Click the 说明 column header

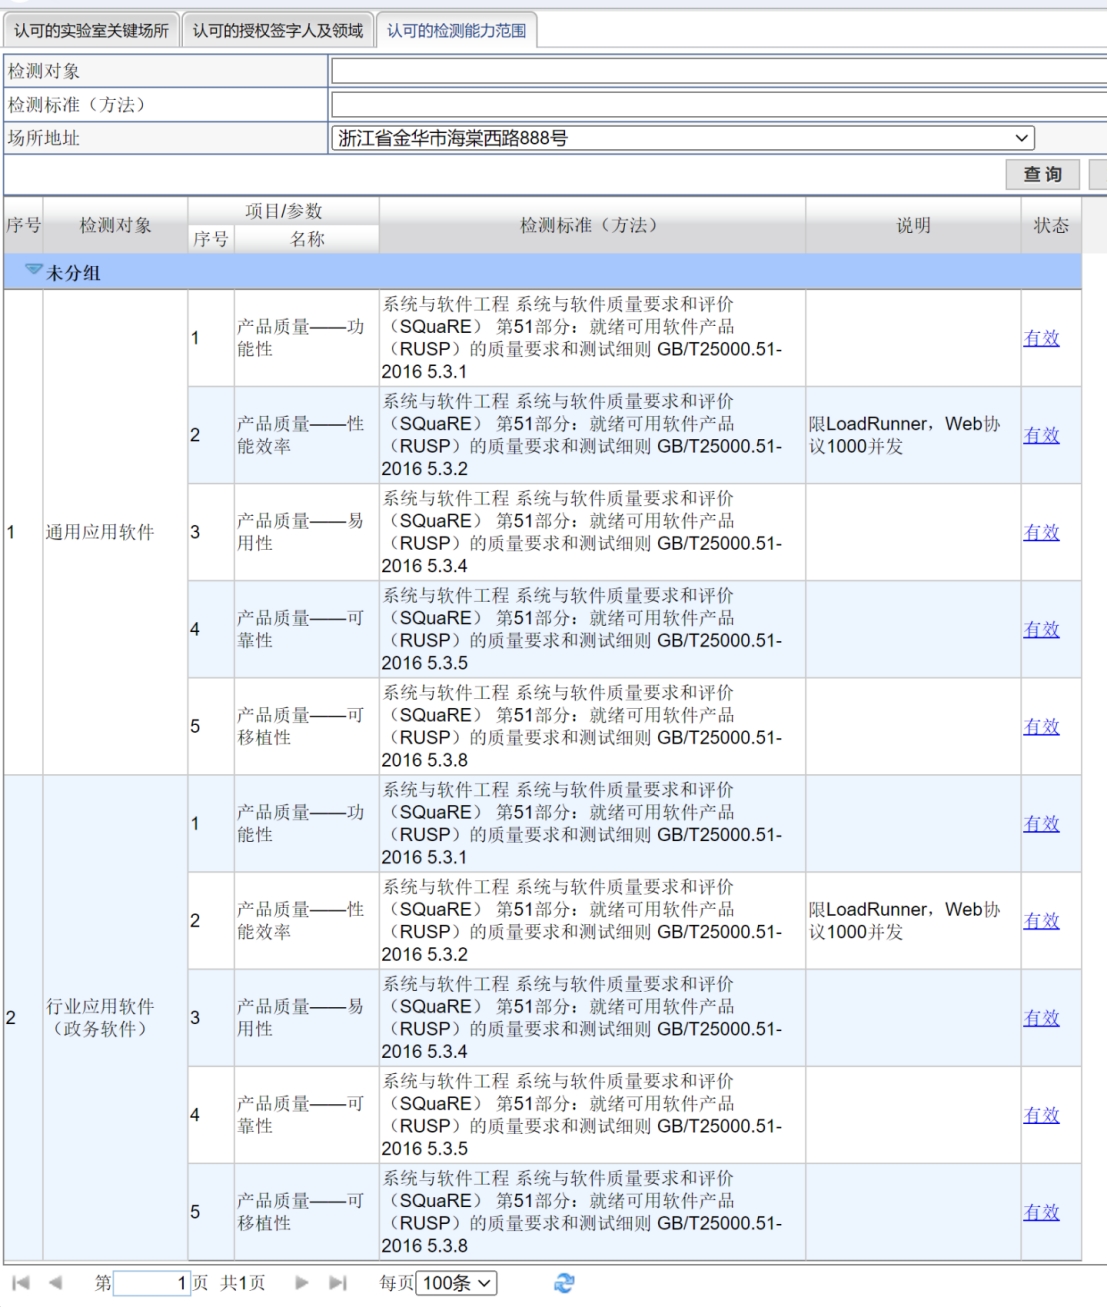click(913, 225)
